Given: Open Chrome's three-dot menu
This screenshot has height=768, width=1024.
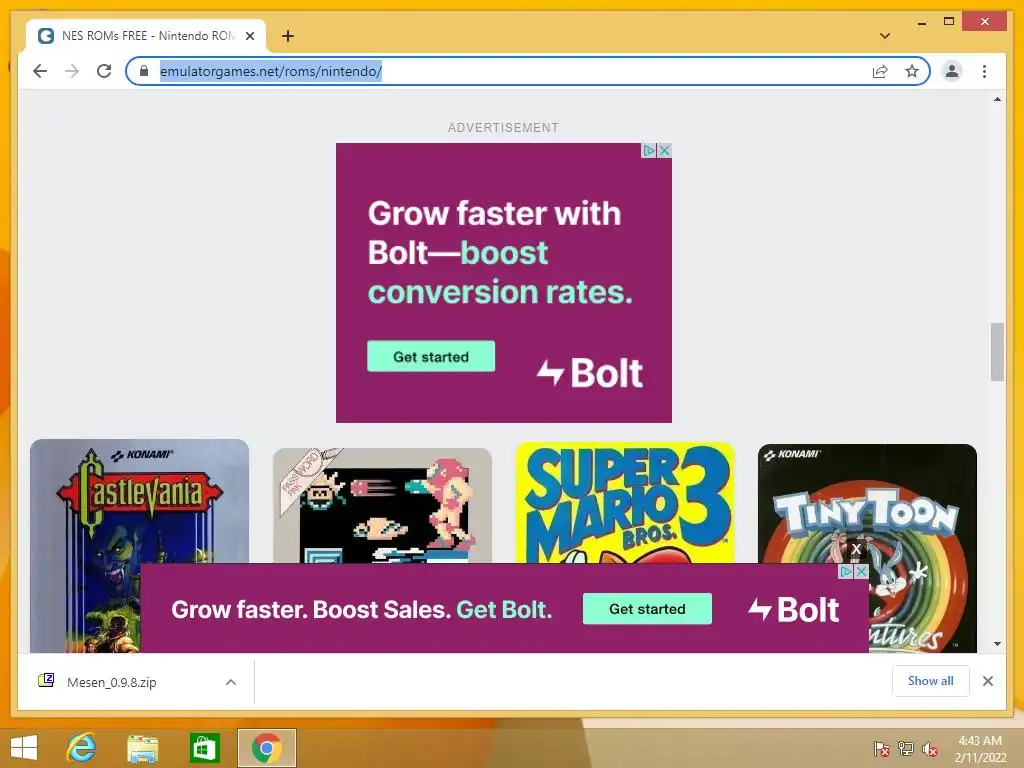Looking at the screenshot, I should click(984, 71).
